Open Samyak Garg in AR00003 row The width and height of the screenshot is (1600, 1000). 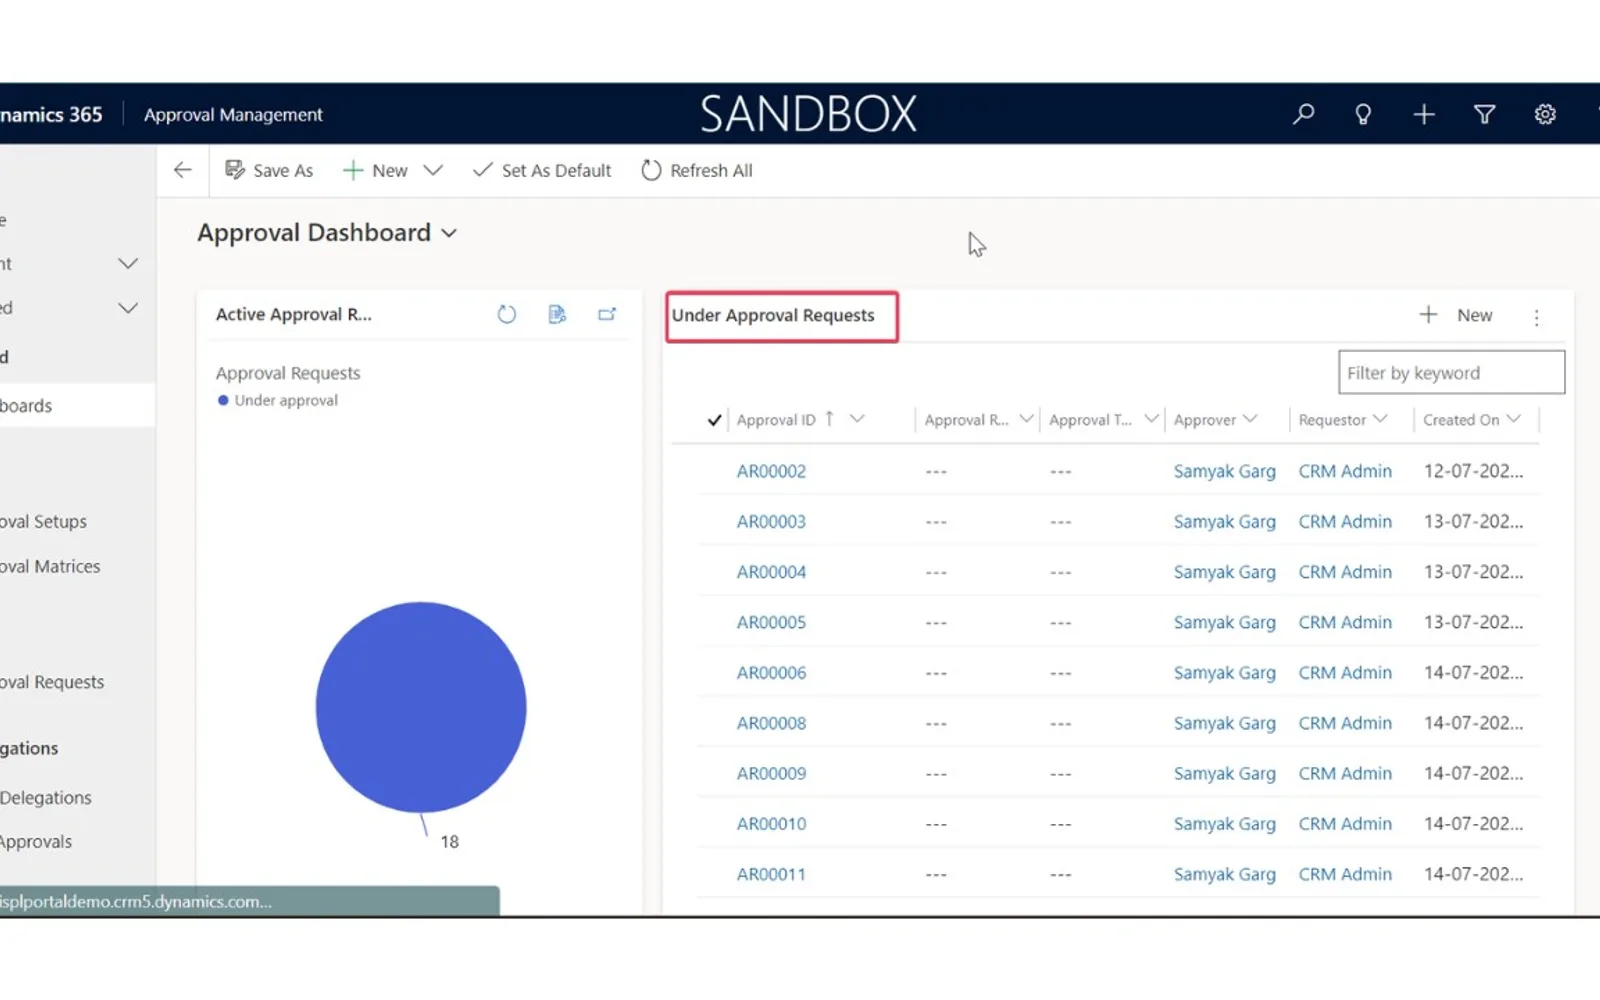tap(1225, 522)
